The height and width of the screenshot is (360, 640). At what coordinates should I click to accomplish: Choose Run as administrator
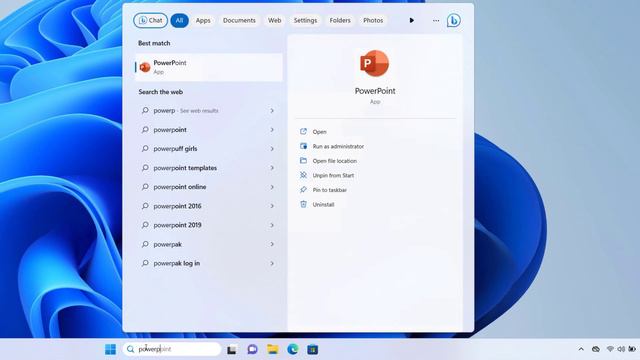click(338, 146)
